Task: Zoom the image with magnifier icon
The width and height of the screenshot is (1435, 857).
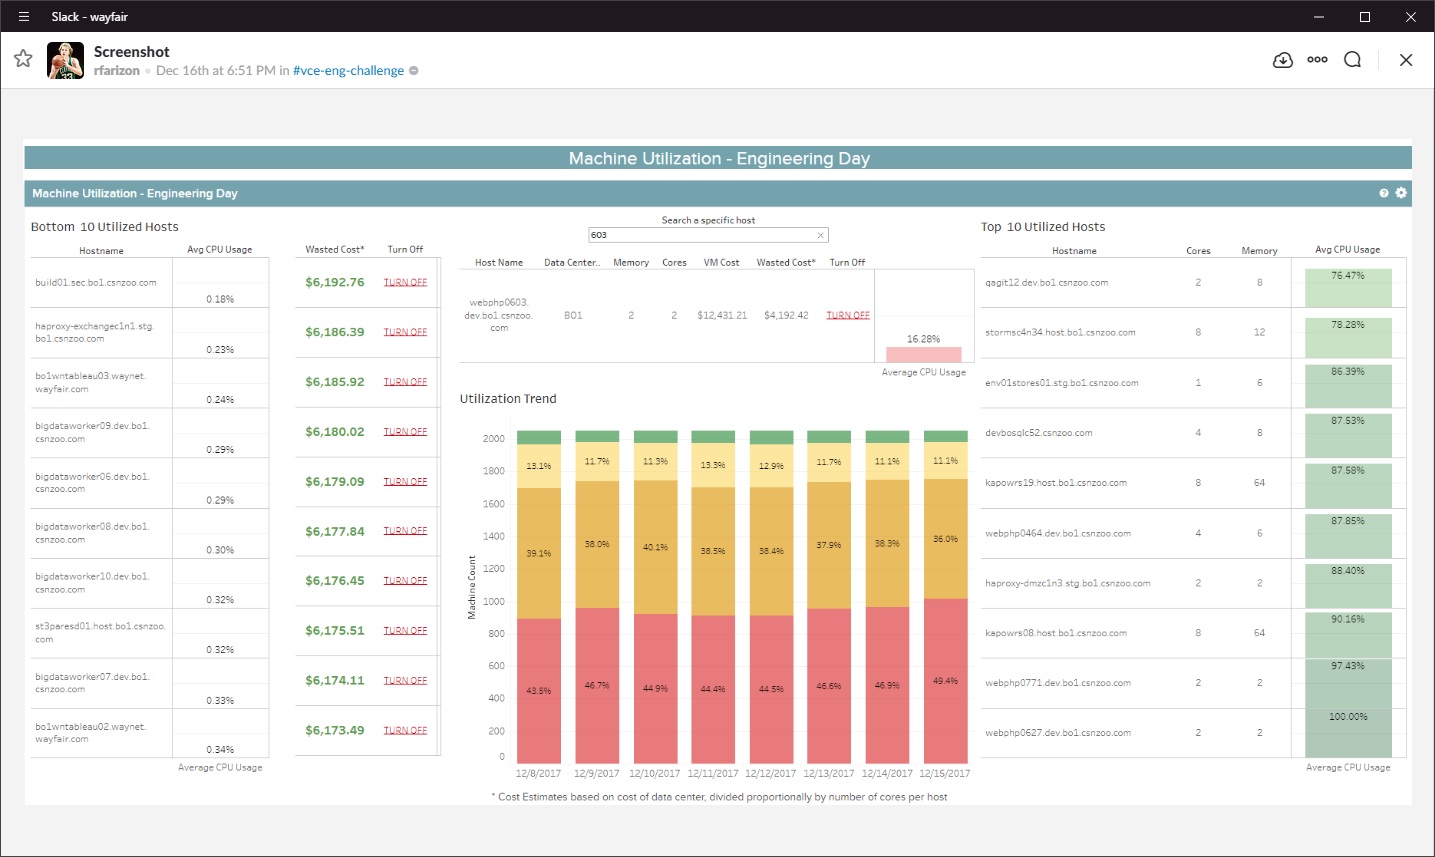Action: (1352, 60)
